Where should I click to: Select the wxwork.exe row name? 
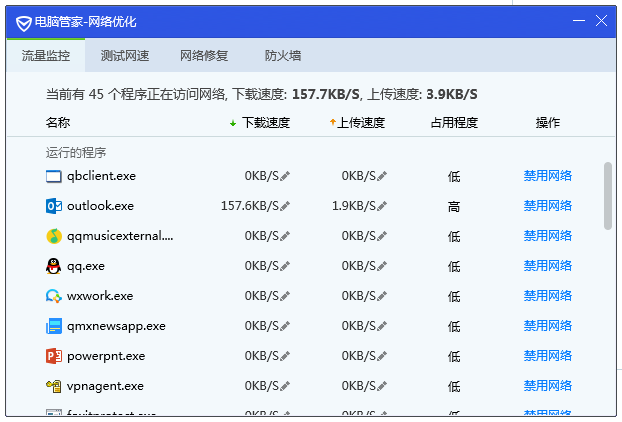pyautogui.click(x=100, y=296)
